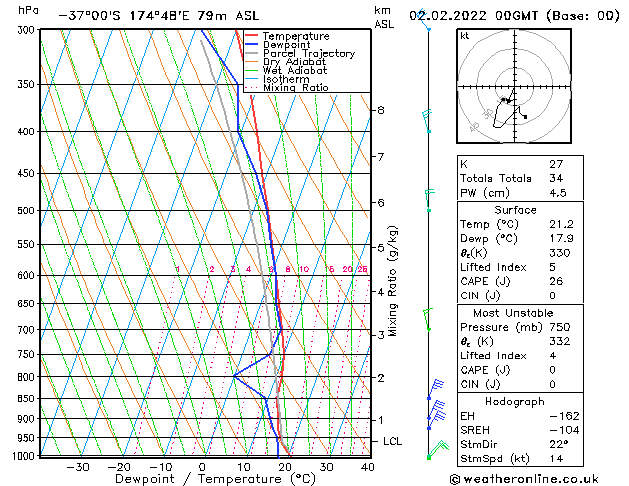The height and width of the screenshot is (486, 629).
Task: Click the Dry Adiabat legend entry
Action: tap(294, 62)
